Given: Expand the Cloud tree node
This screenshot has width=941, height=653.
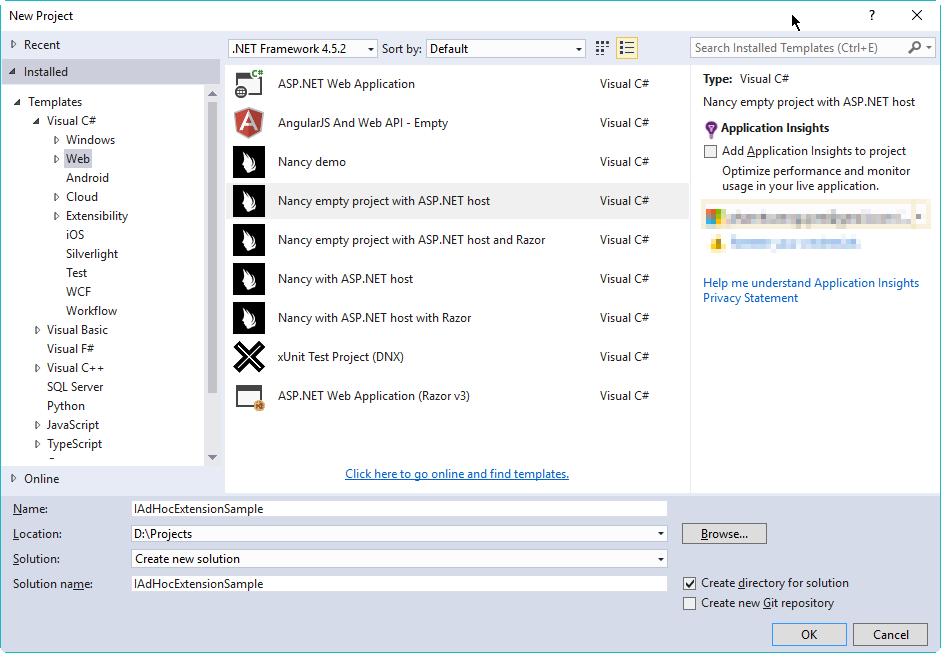Looking at the screenshot, I should point(56,197).
